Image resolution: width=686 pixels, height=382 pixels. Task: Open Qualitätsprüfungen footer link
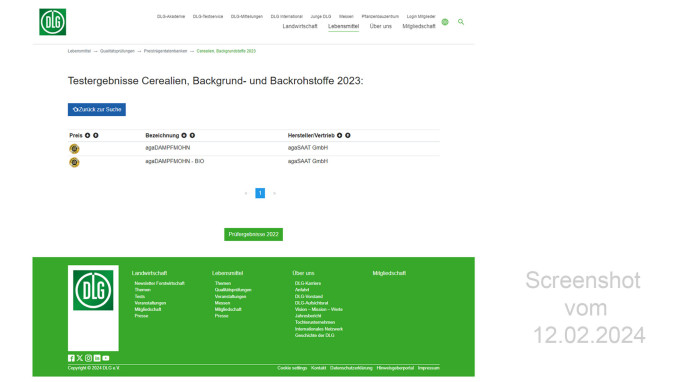coord(233,290)
